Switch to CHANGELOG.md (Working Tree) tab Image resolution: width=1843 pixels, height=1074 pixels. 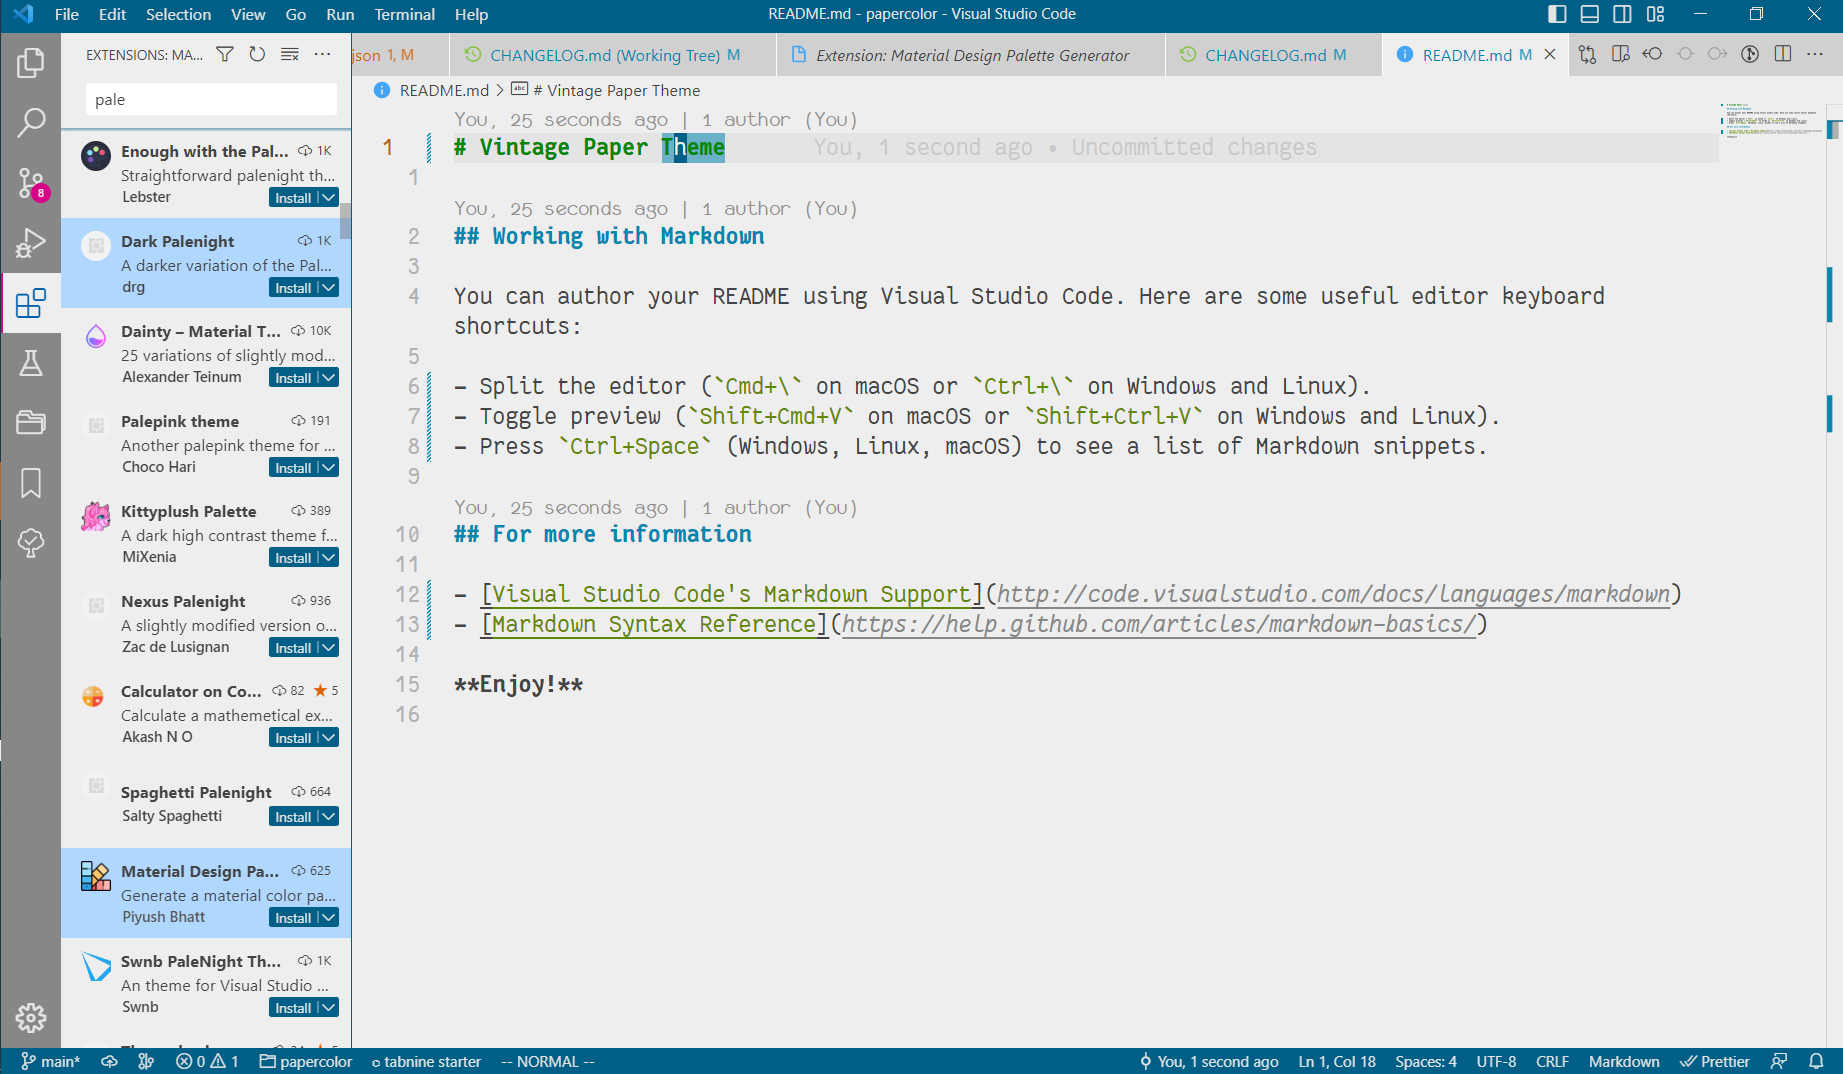[613, 55]
